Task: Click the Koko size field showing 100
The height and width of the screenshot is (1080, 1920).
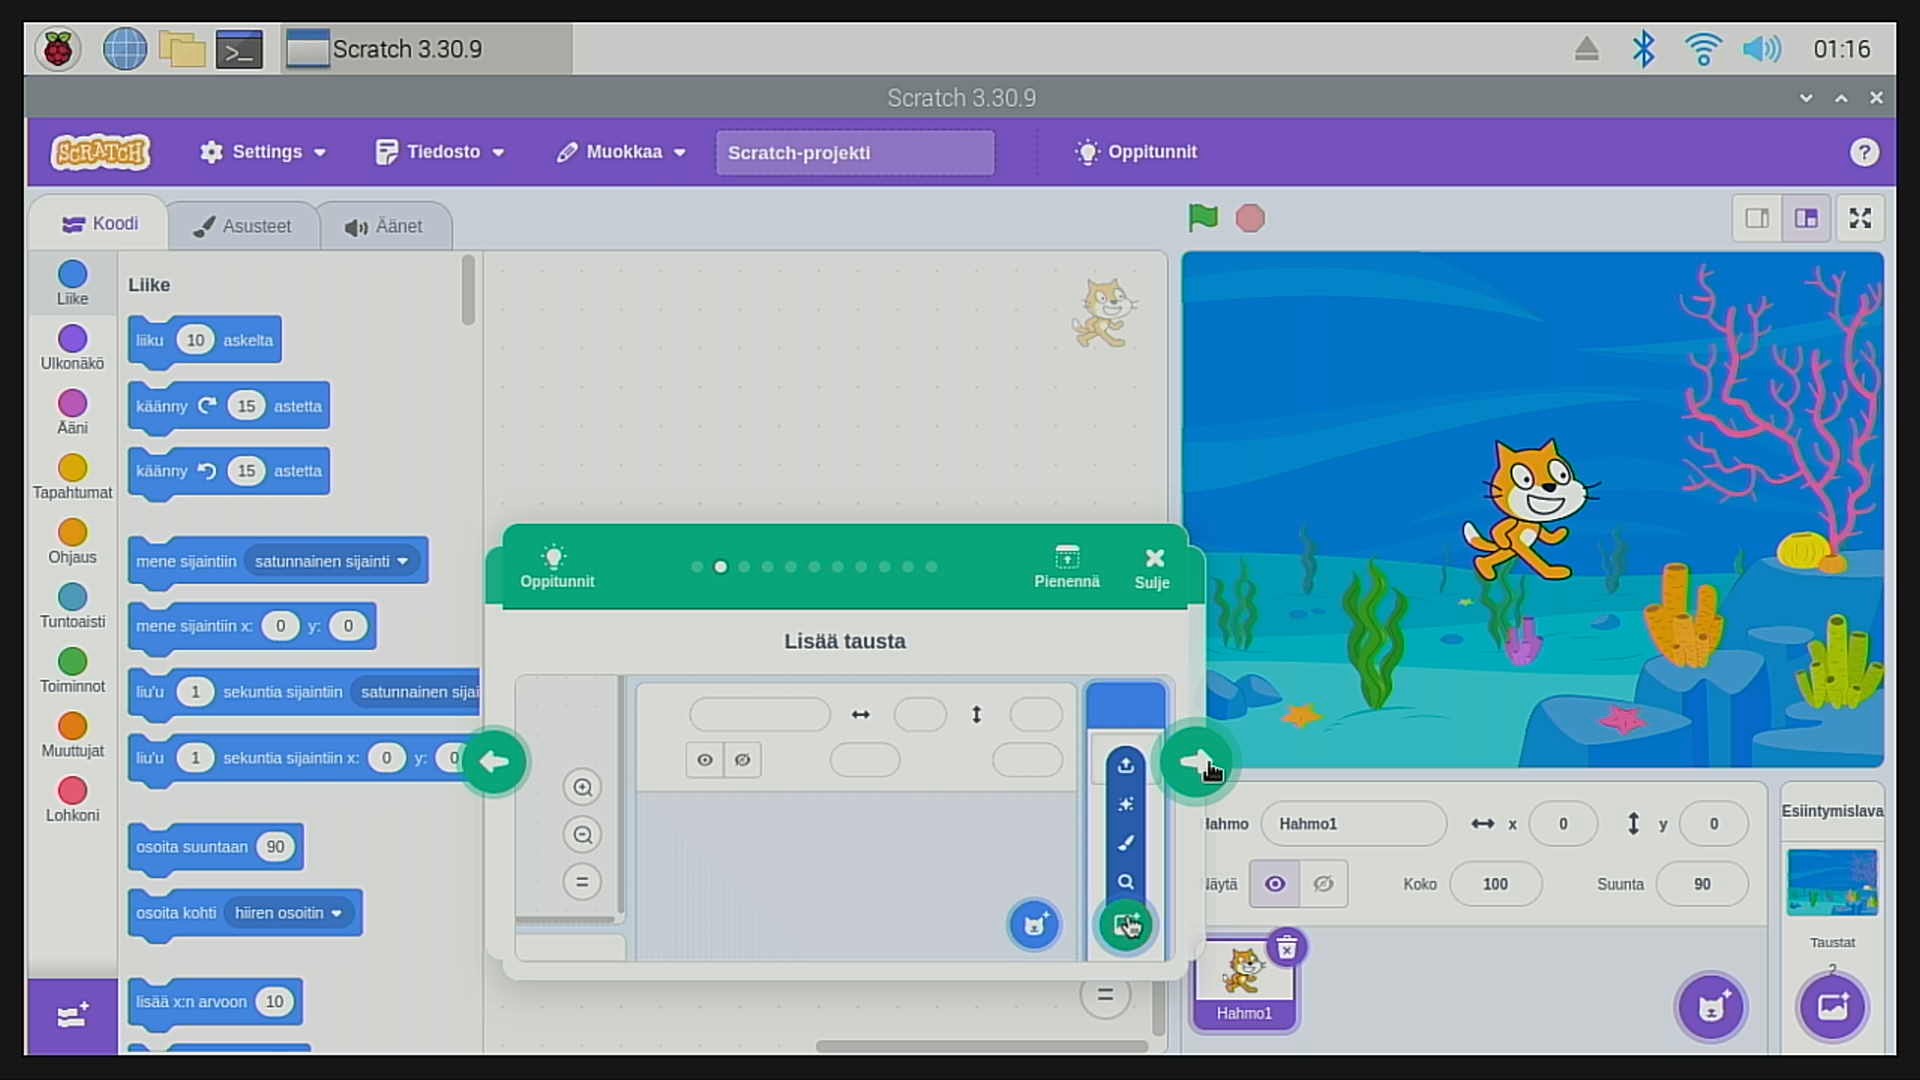Action: pyautogui.click(x=1496, y=884)
